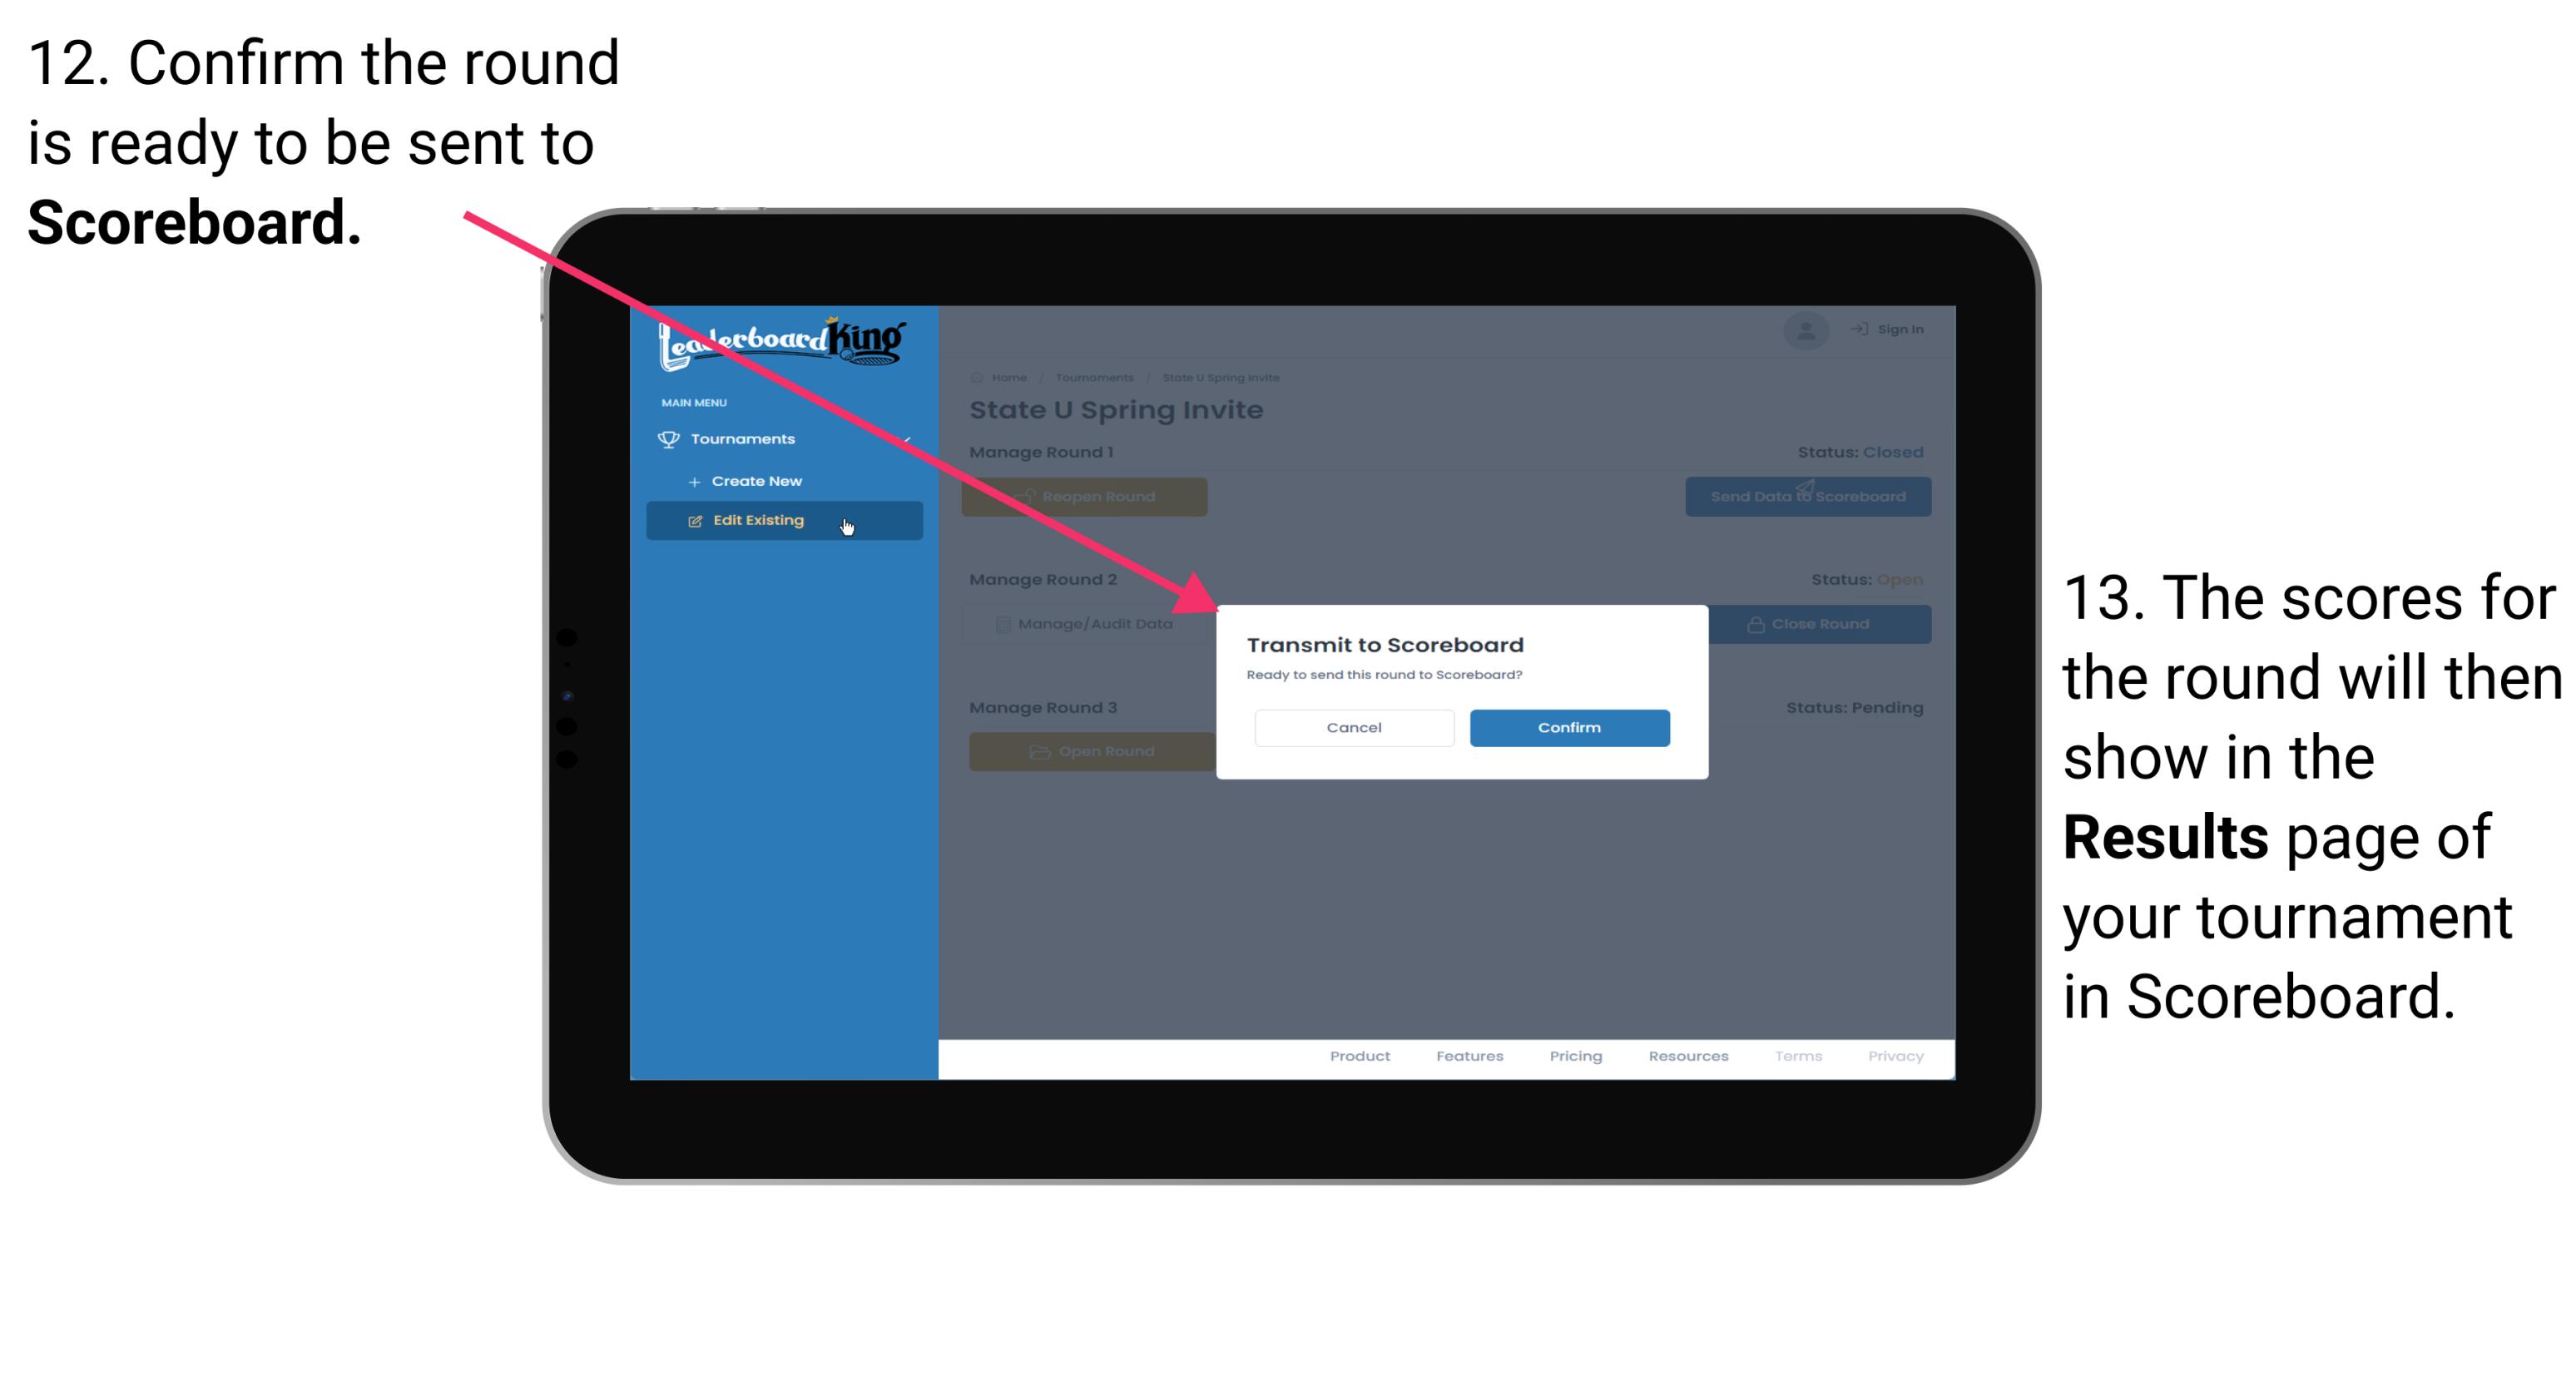Image resolution: width=2576 pixels, height=1386 pixels.
Task: Click the Cancel button in dialog
Action: pyautogui.click(x=1354, y=725)
